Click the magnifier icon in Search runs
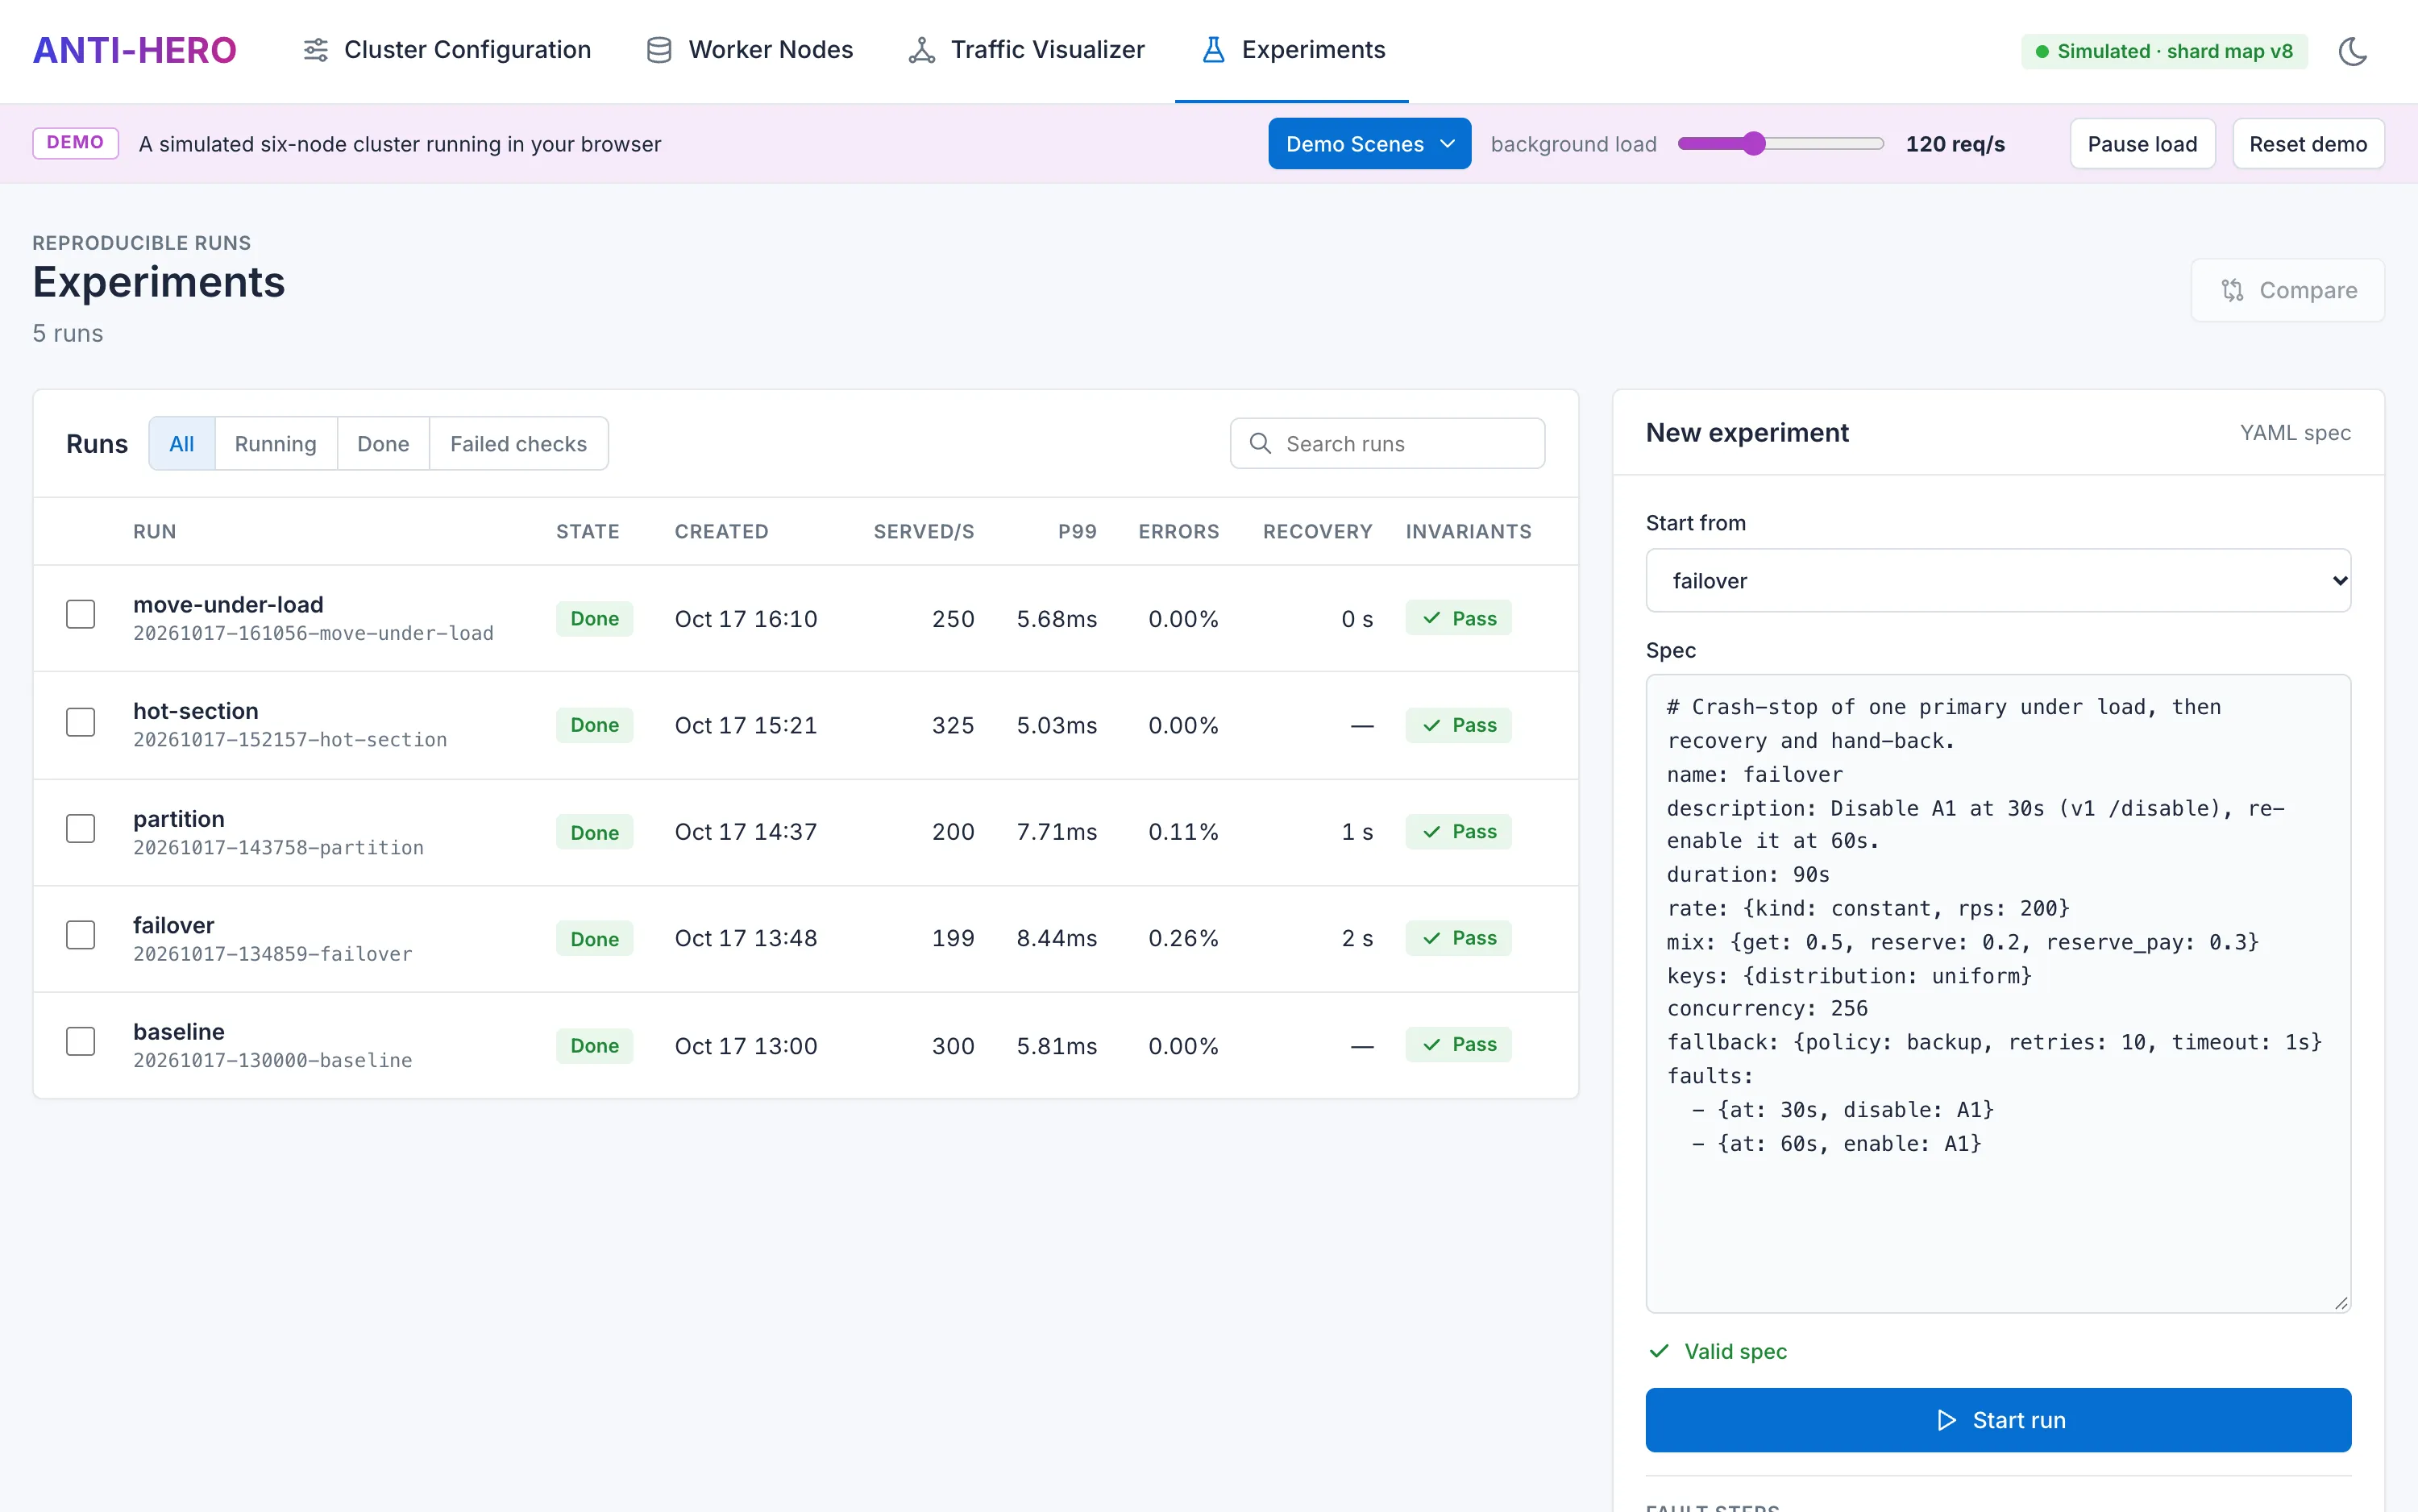The image size is (2418, 1512). pos(1260,443)
